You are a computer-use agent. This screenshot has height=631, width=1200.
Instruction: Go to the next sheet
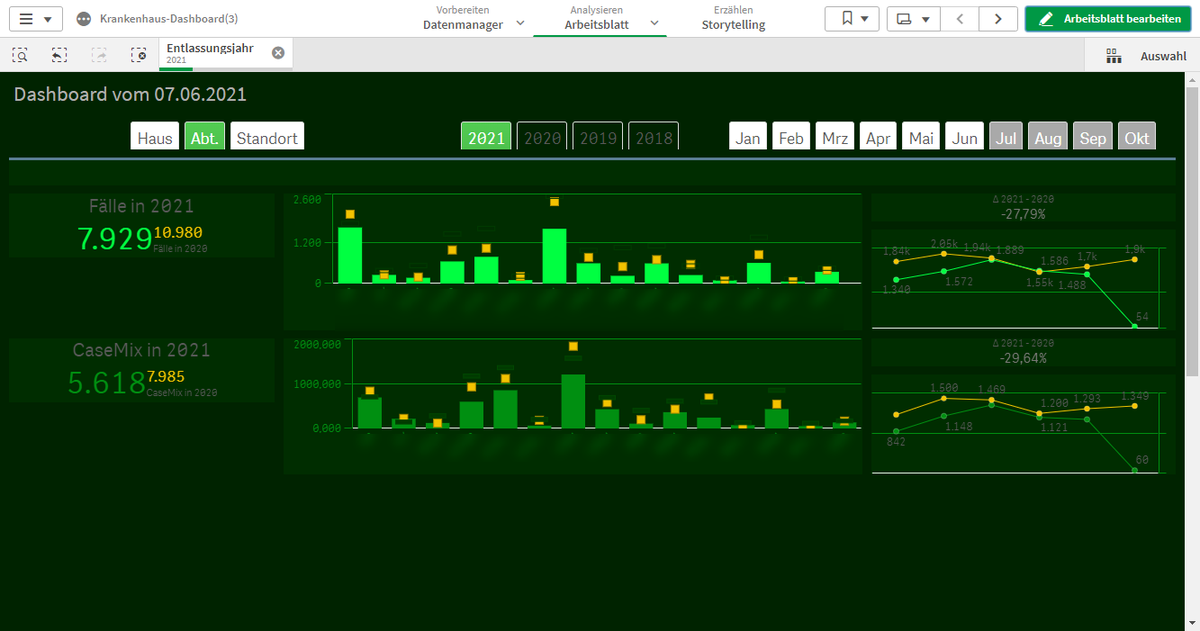[997, 19]
